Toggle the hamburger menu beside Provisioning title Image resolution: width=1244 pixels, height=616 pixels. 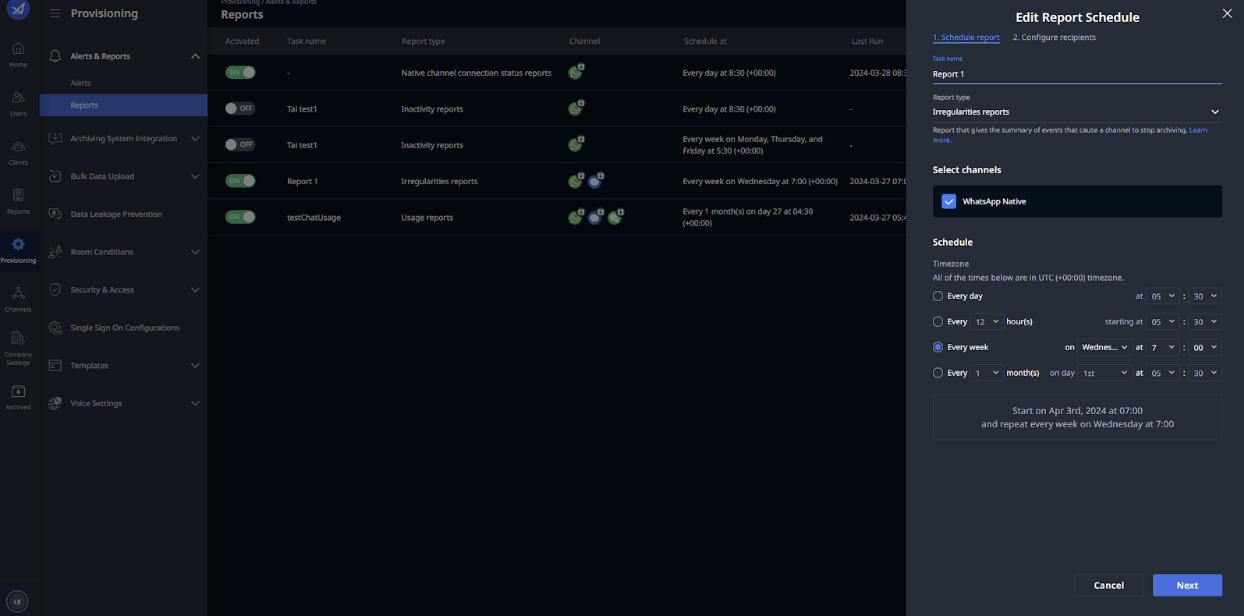(55, 14)
